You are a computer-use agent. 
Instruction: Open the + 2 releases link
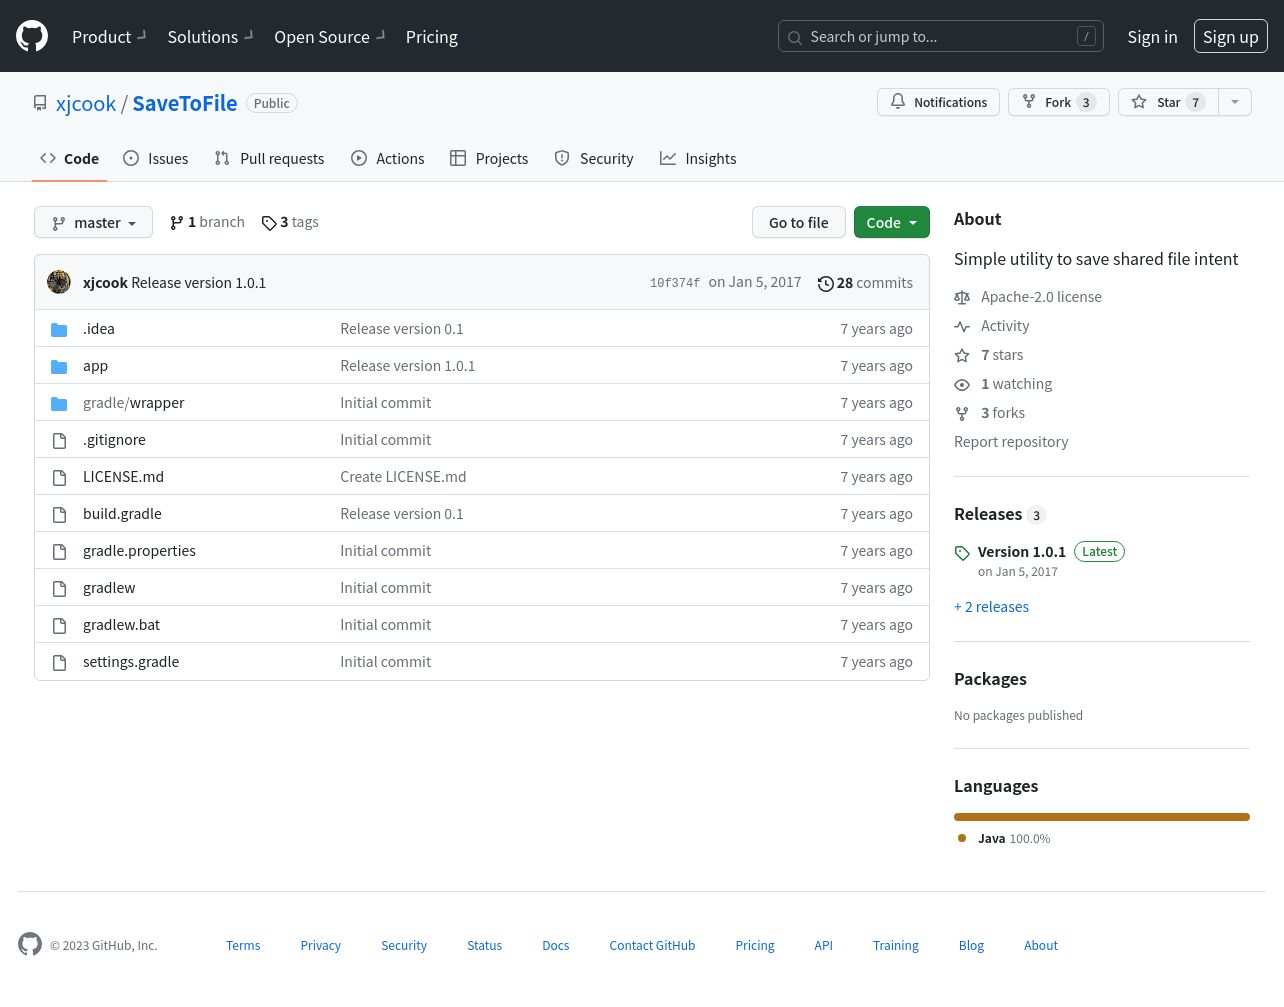coord(991,607)
